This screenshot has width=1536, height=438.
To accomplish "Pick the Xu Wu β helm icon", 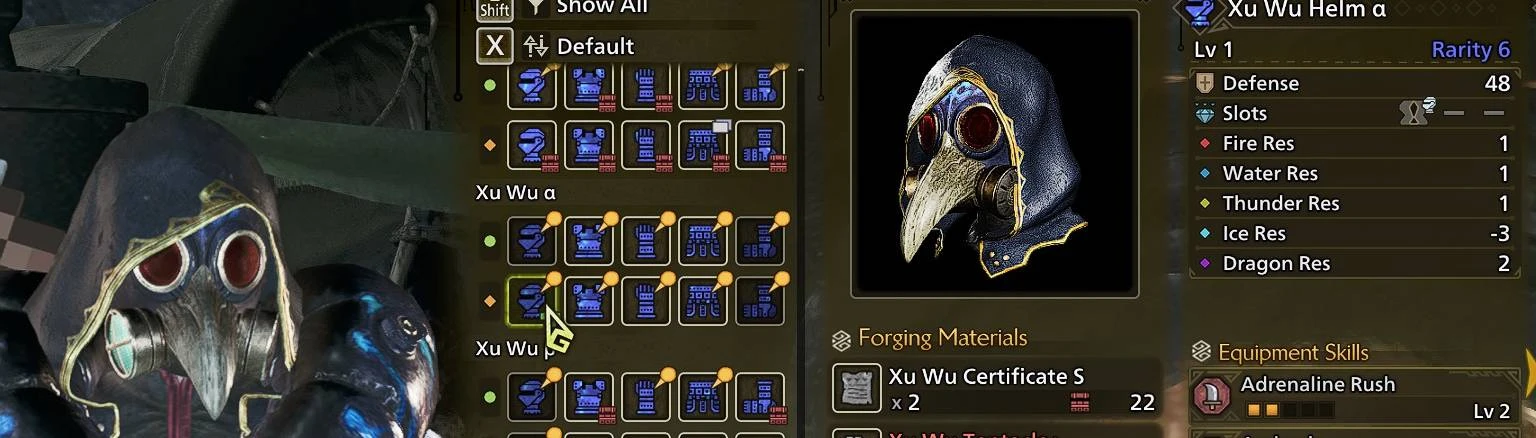I will [532, 397].
